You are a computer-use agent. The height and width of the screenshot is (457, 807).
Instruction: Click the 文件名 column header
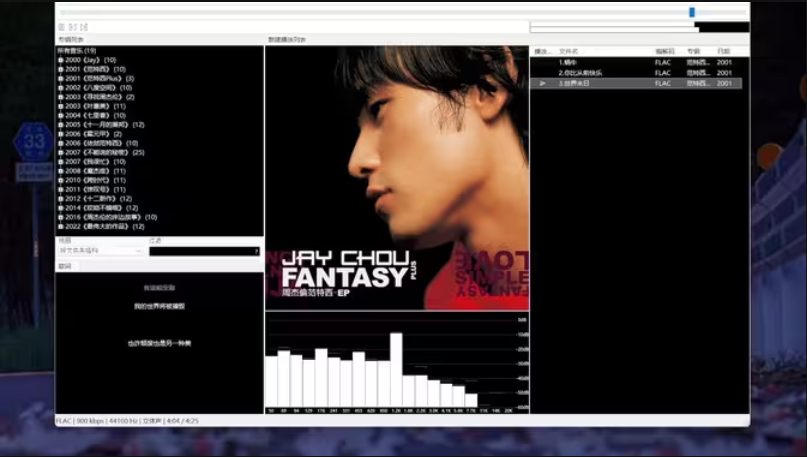pyautogui.click(x=570, y=50)
